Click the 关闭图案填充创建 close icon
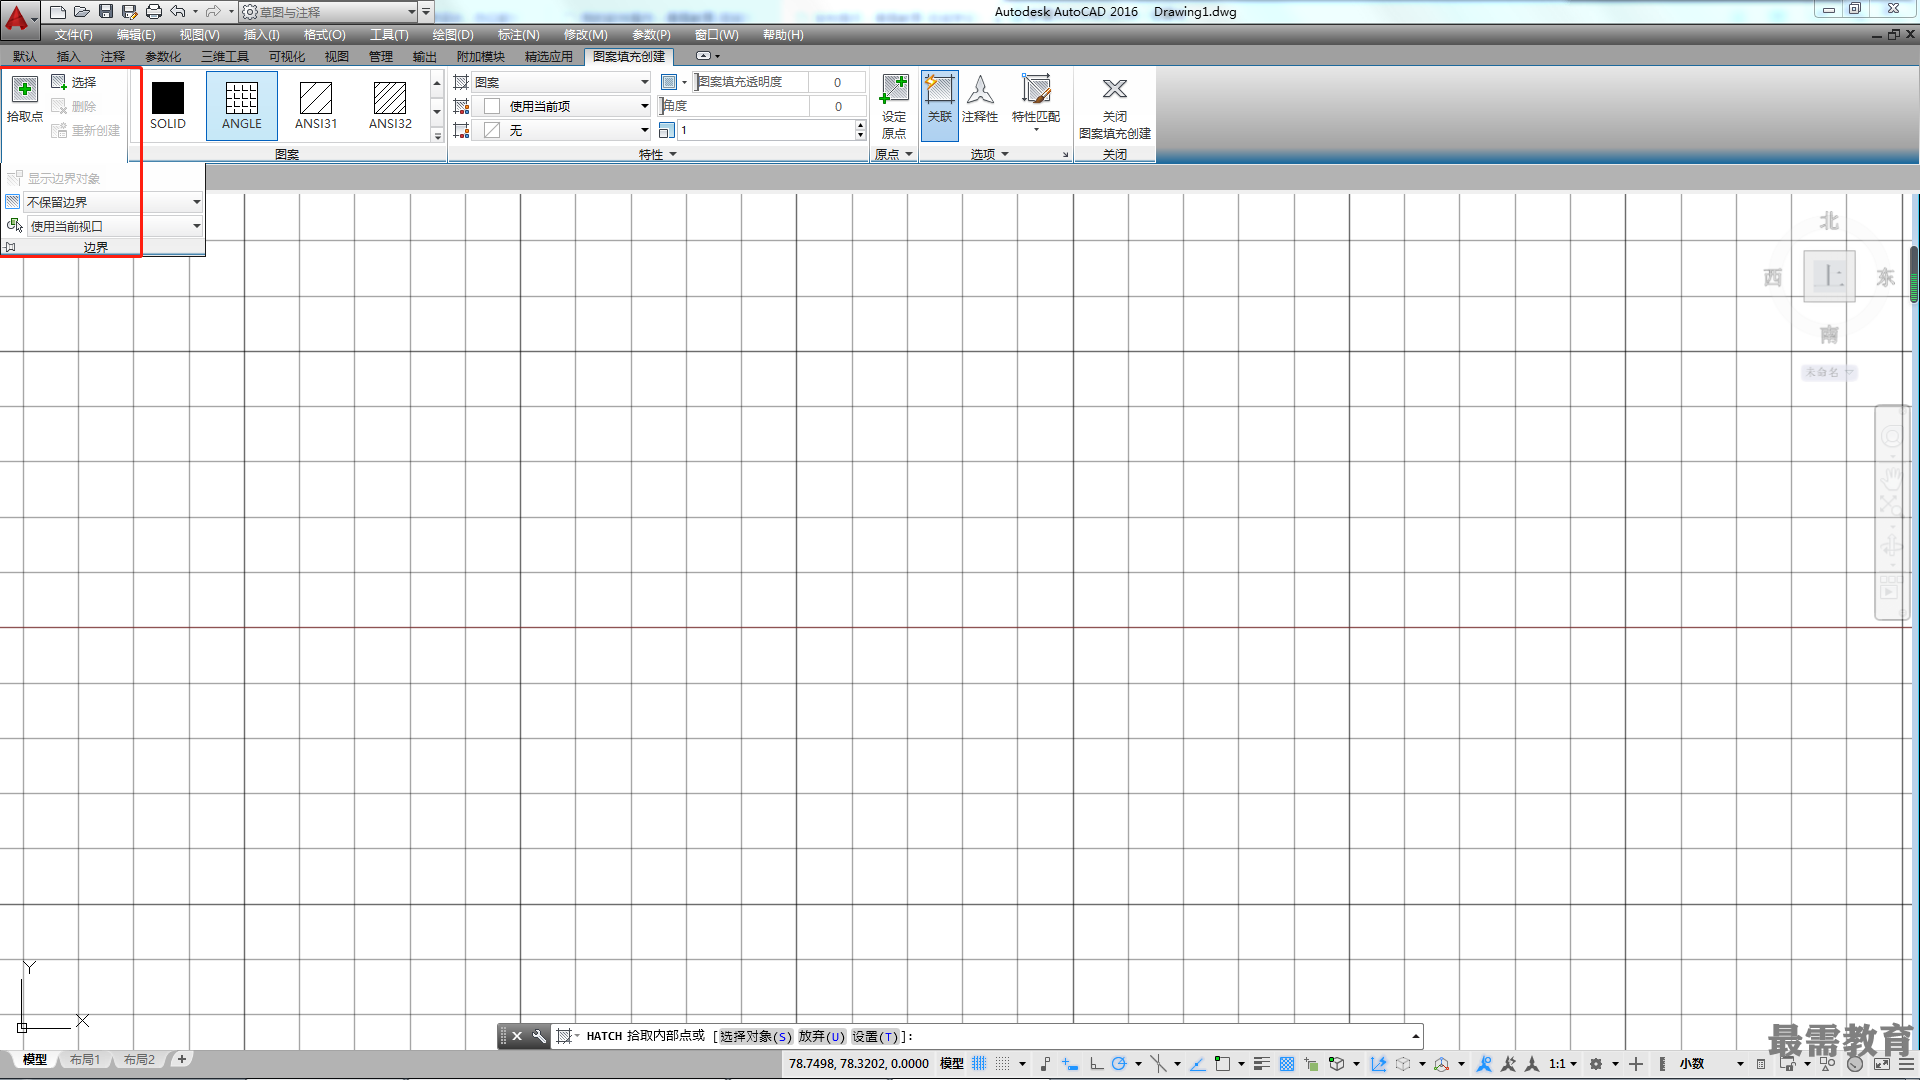The image size is (1920, 1080). [x=1115, y=89]
